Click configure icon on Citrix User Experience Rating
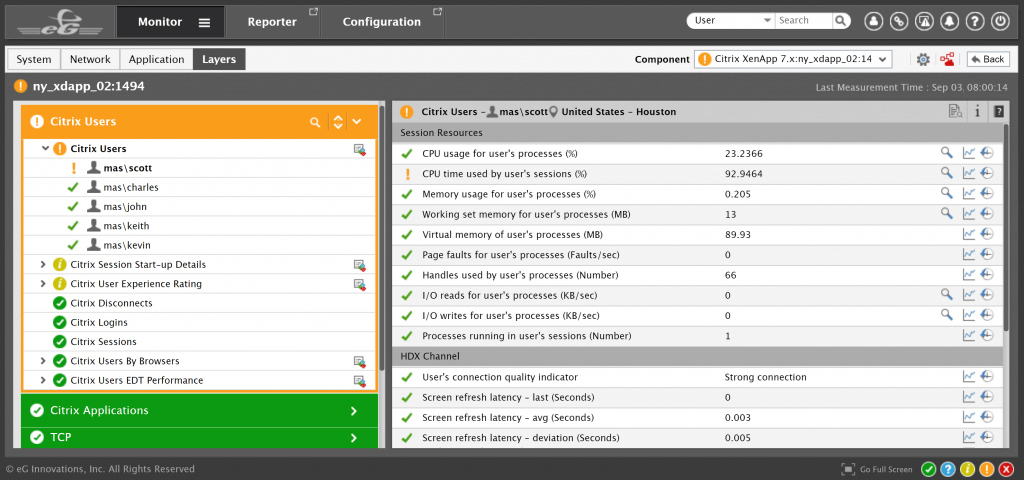 tap(359, 284)
